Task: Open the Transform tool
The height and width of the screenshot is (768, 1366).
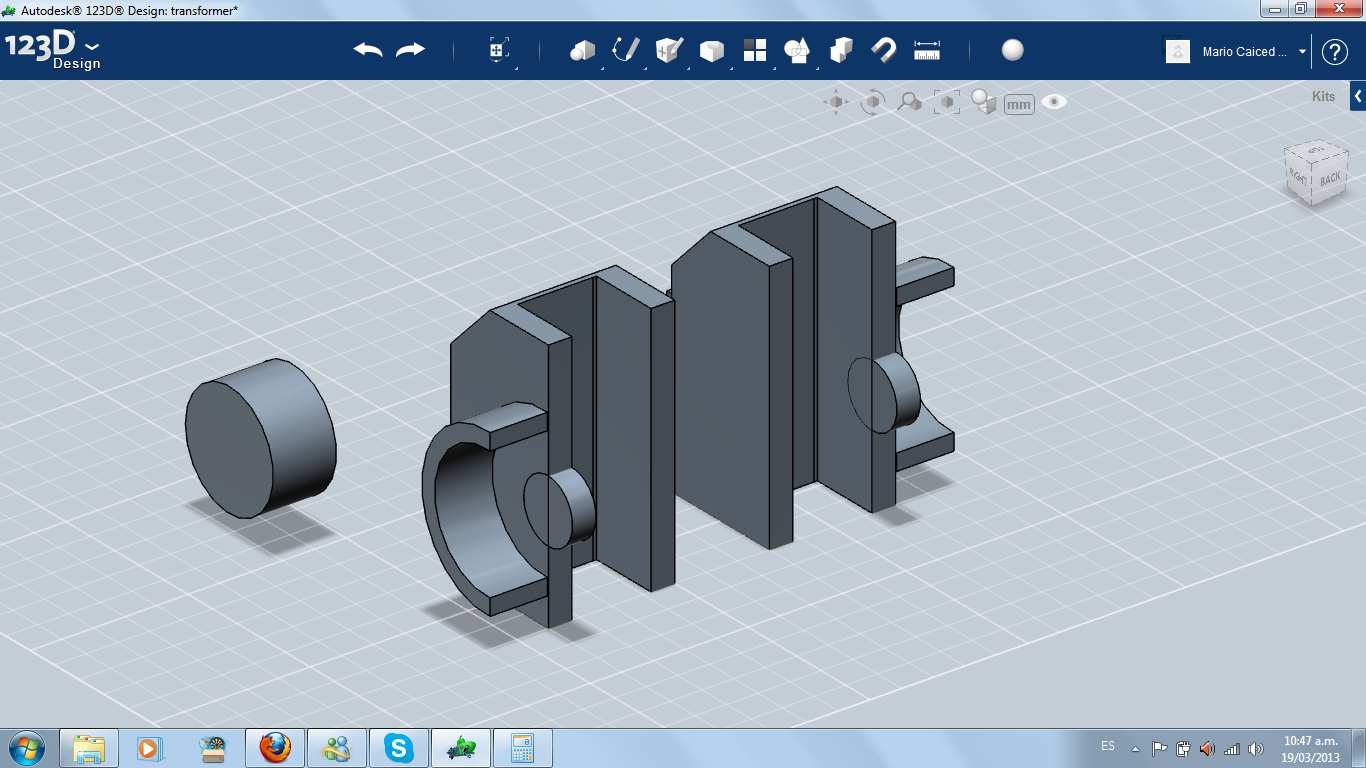Action: [499, 50]
